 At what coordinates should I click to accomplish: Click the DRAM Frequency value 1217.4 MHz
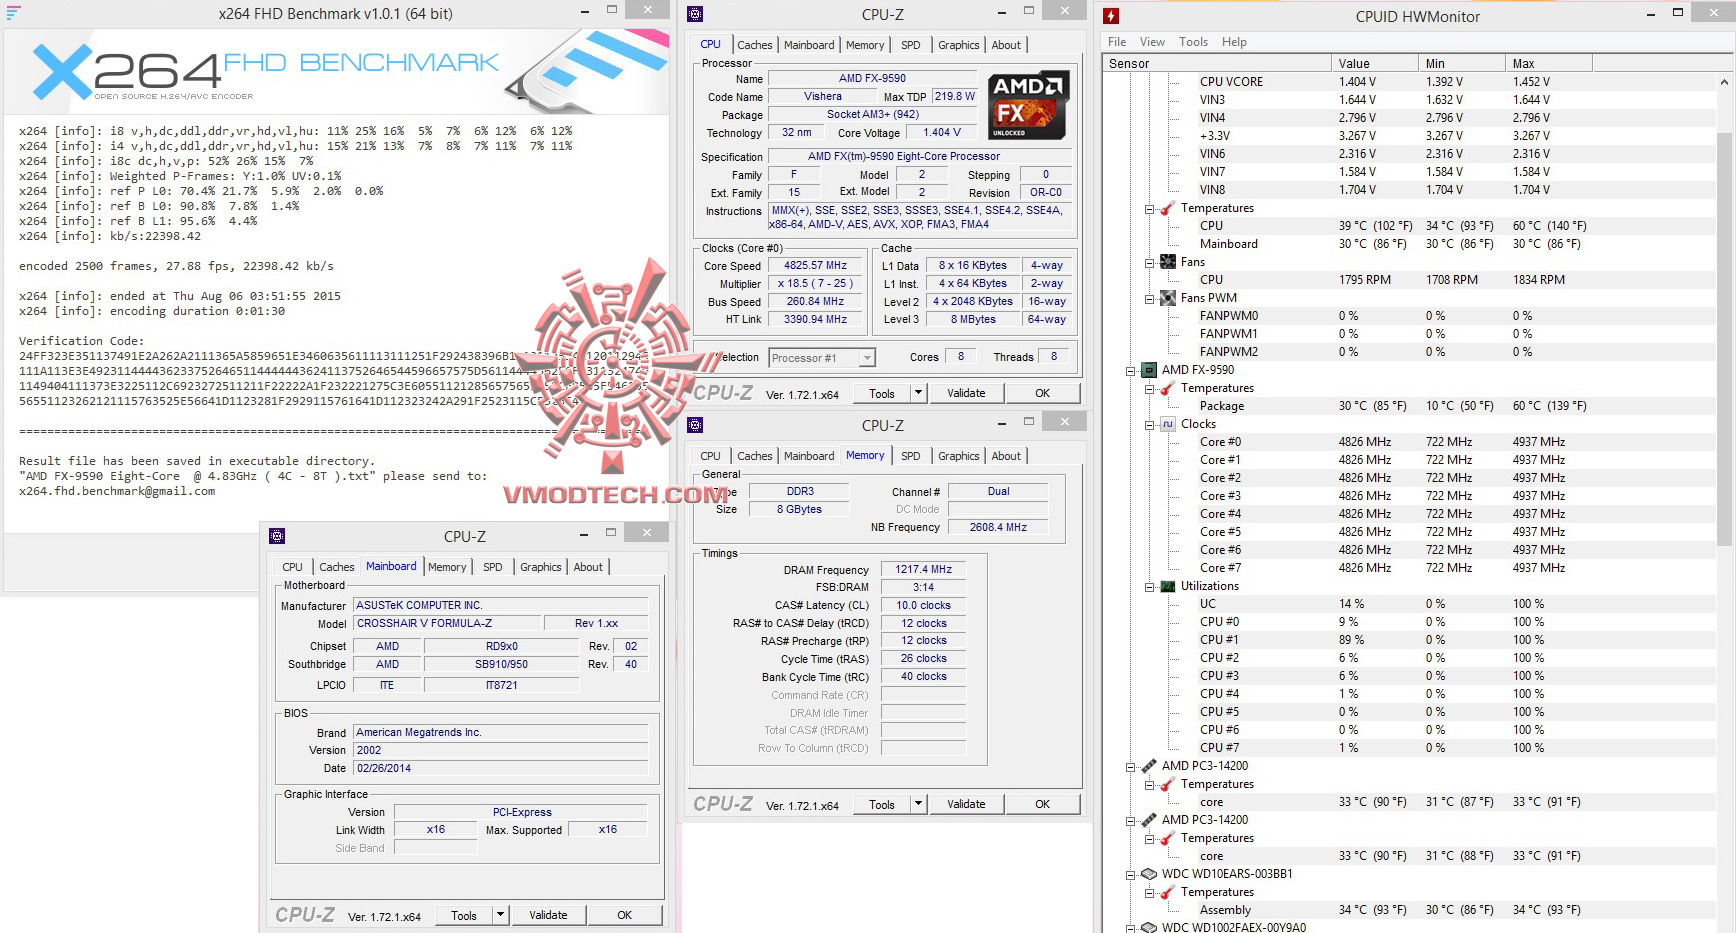[923, 569]
